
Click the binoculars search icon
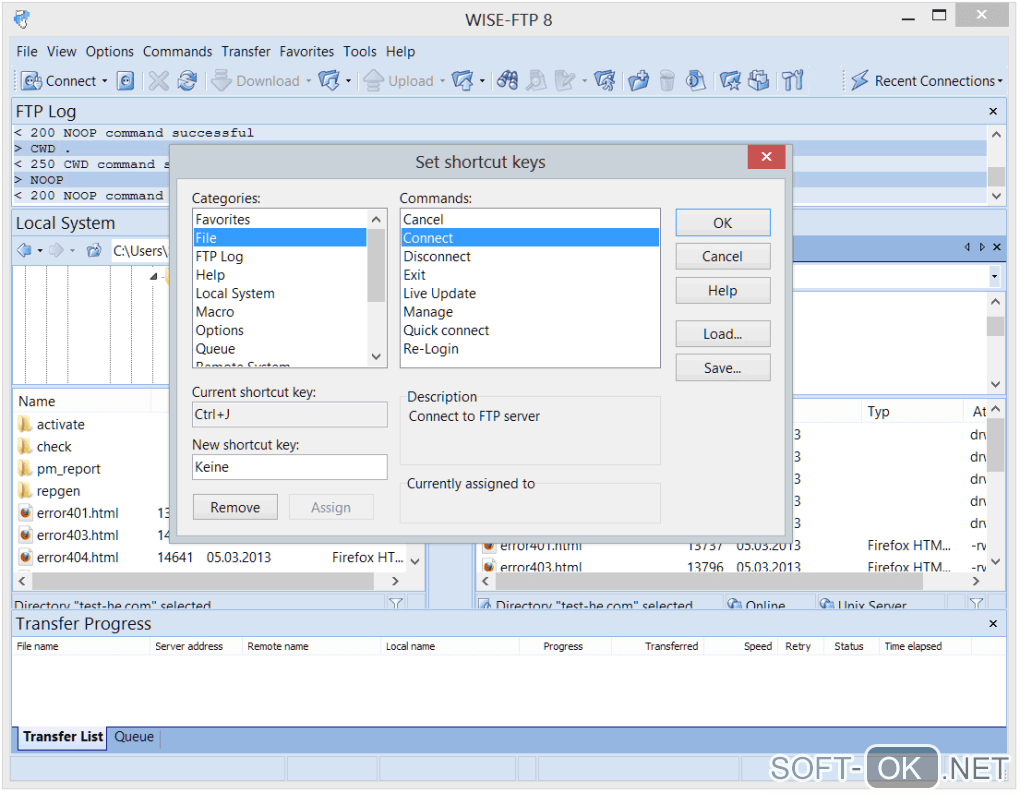coord(507,81)
